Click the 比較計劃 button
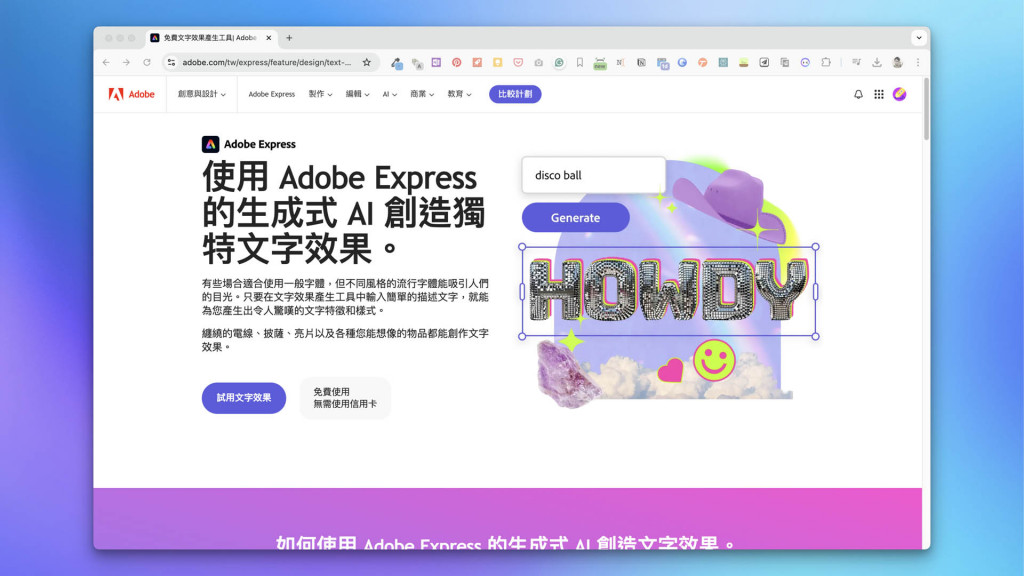The width and height of the screenshot is (1024, 576). (515, 94)
